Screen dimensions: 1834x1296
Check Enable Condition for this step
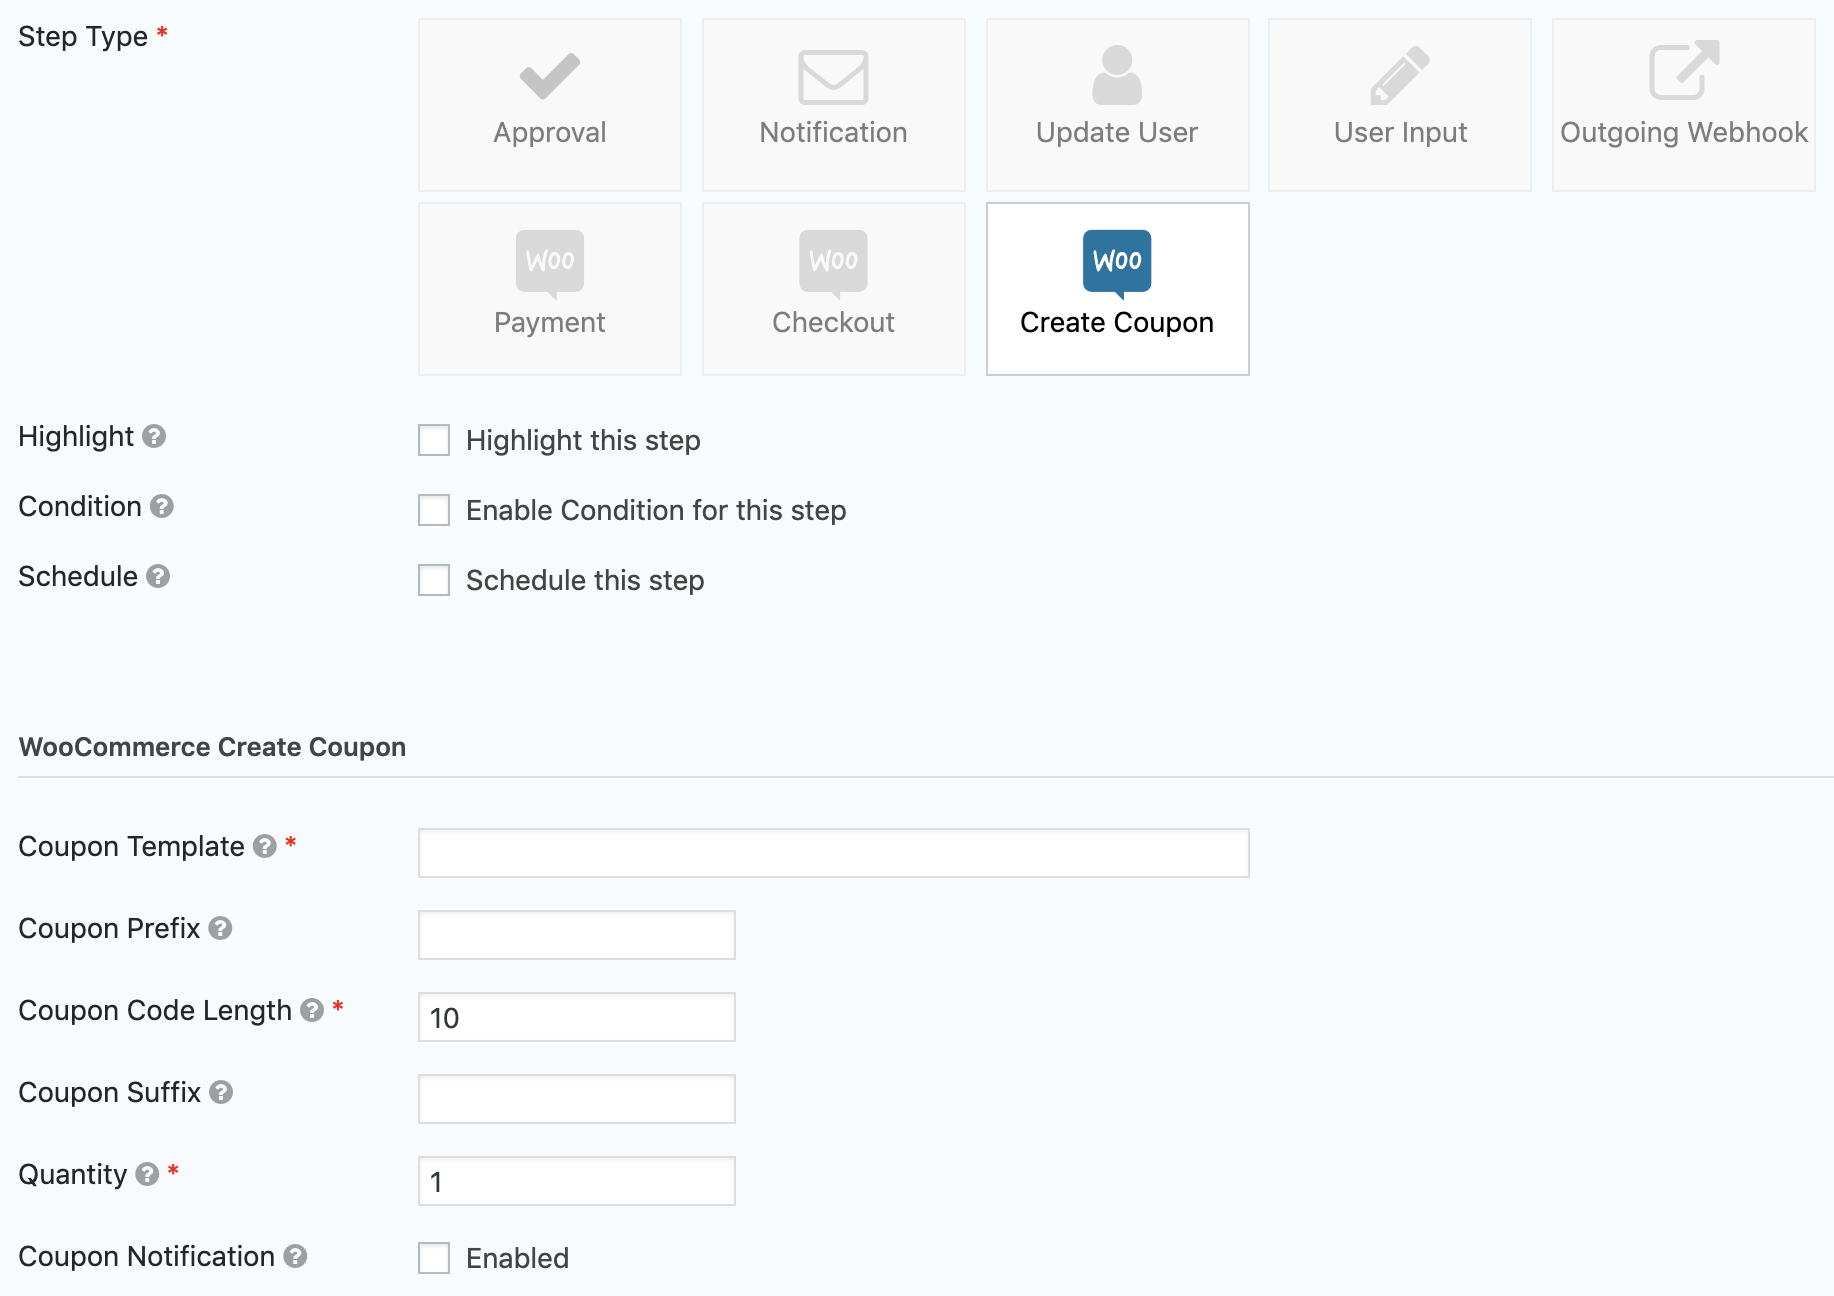[x=434, y=510]
